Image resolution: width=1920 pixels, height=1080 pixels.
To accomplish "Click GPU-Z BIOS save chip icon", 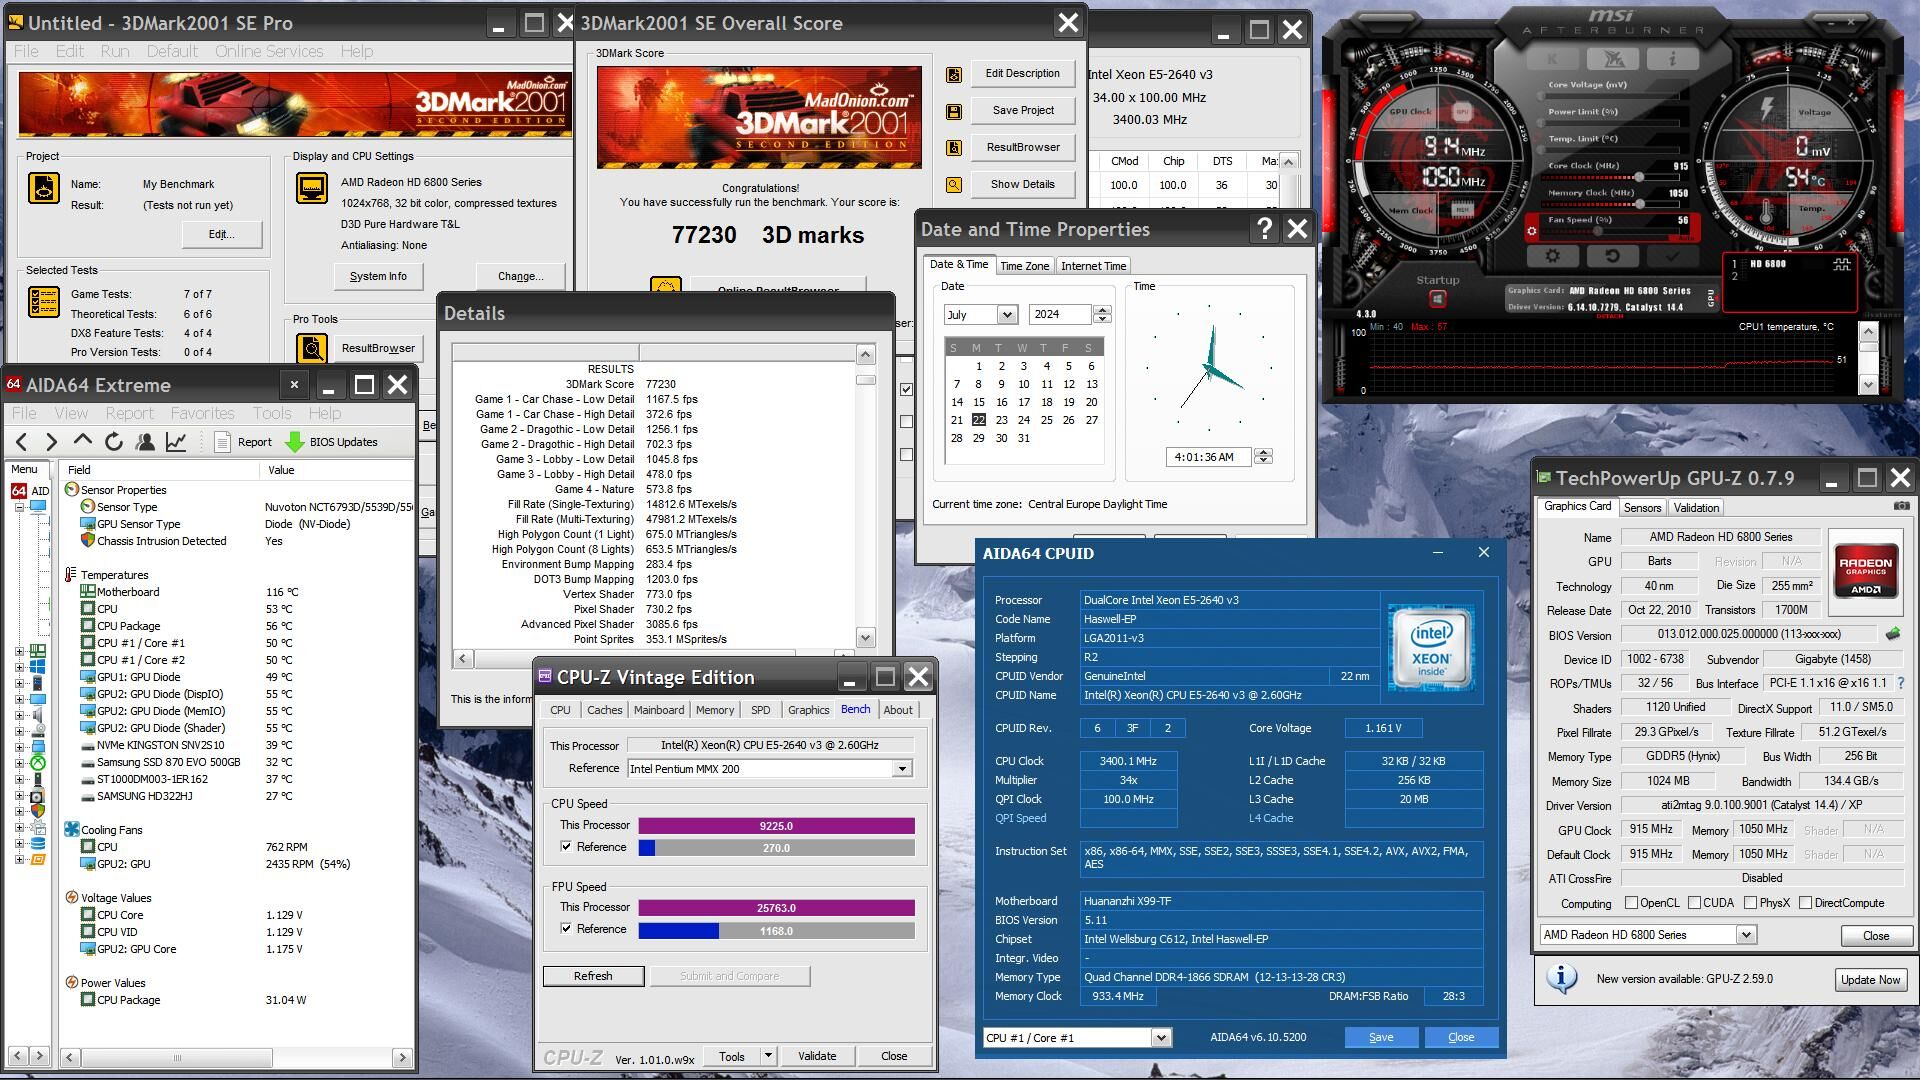I will click(x=1892, y=634).
